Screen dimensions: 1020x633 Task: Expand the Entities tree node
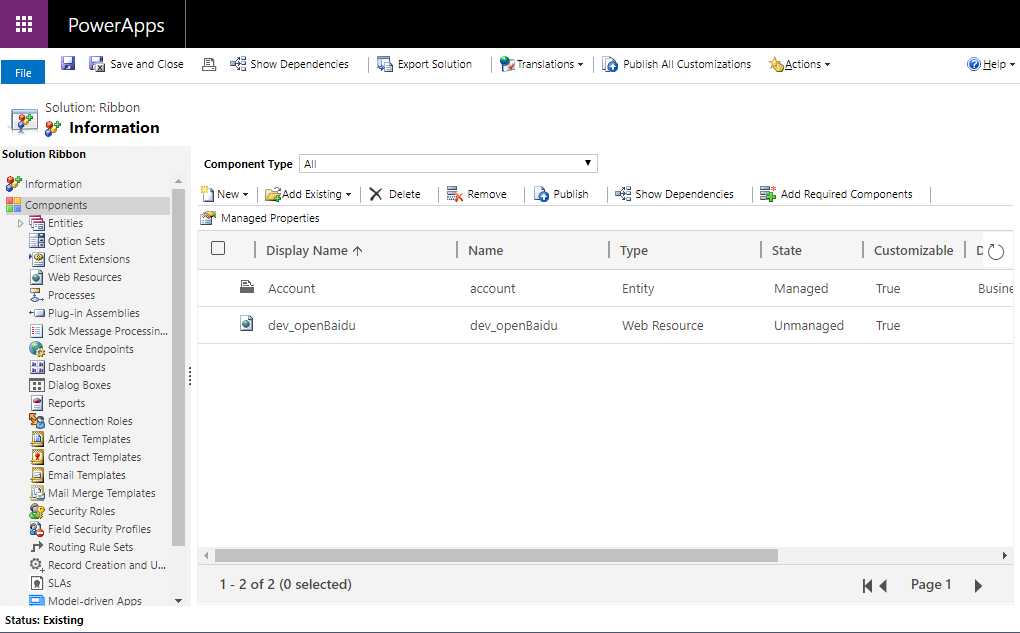pyautogui.click(x=20, y=223)
